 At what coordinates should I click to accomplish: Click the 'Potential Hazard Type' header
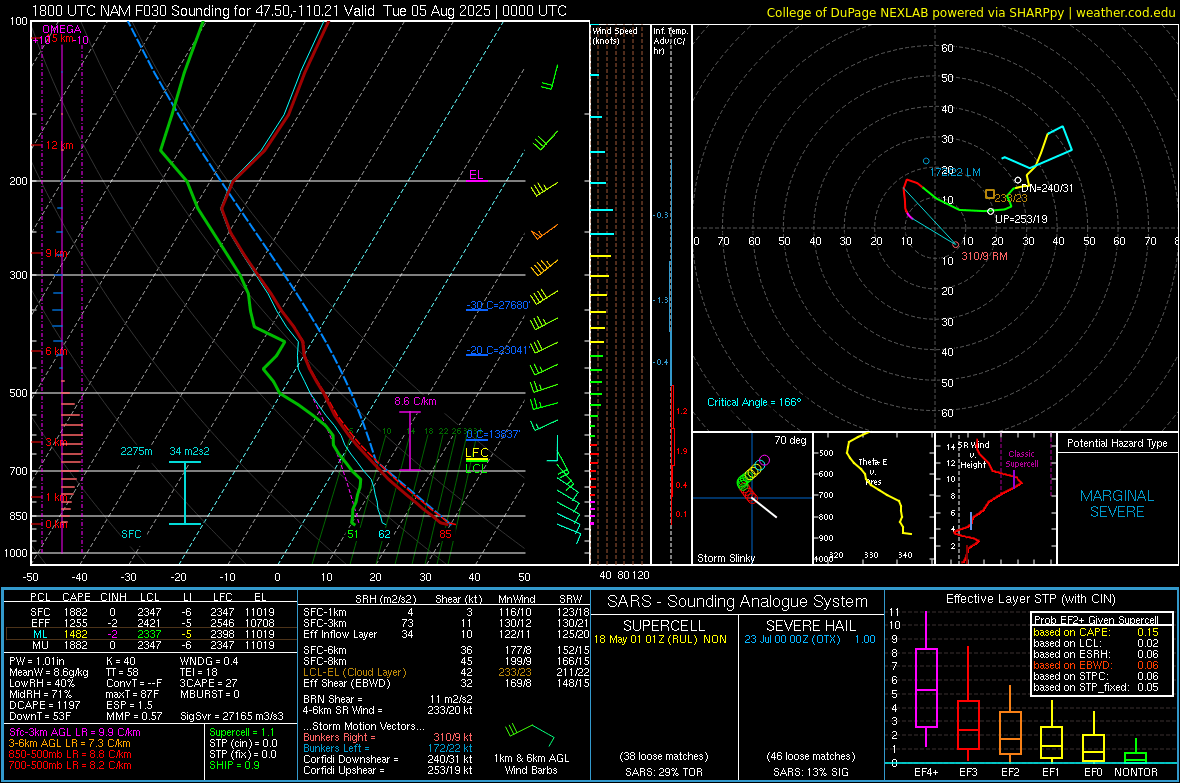click(1117, 443)
